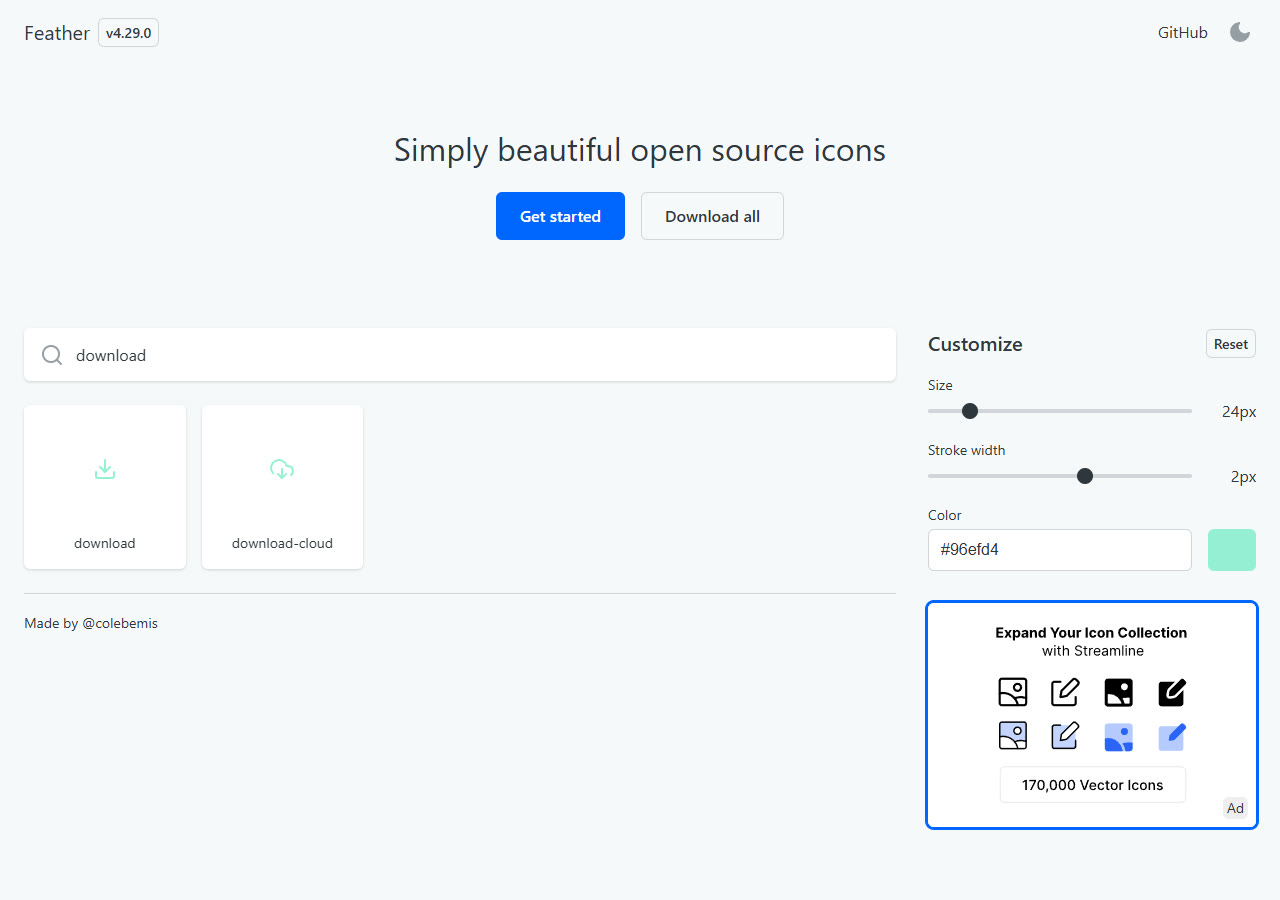Screen dimensions: 1280x900
Task: Click the Get started button
Action: (x=560, y=216)
